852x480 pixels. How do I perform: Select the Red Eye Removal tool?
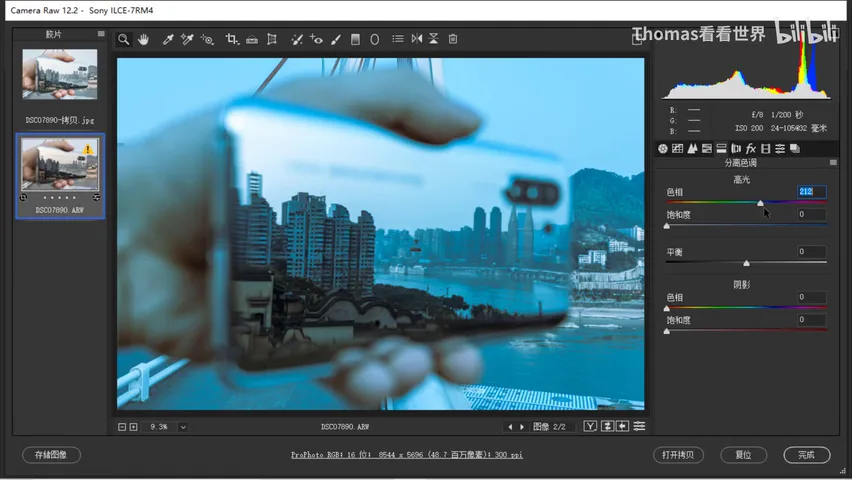point(316,39)
